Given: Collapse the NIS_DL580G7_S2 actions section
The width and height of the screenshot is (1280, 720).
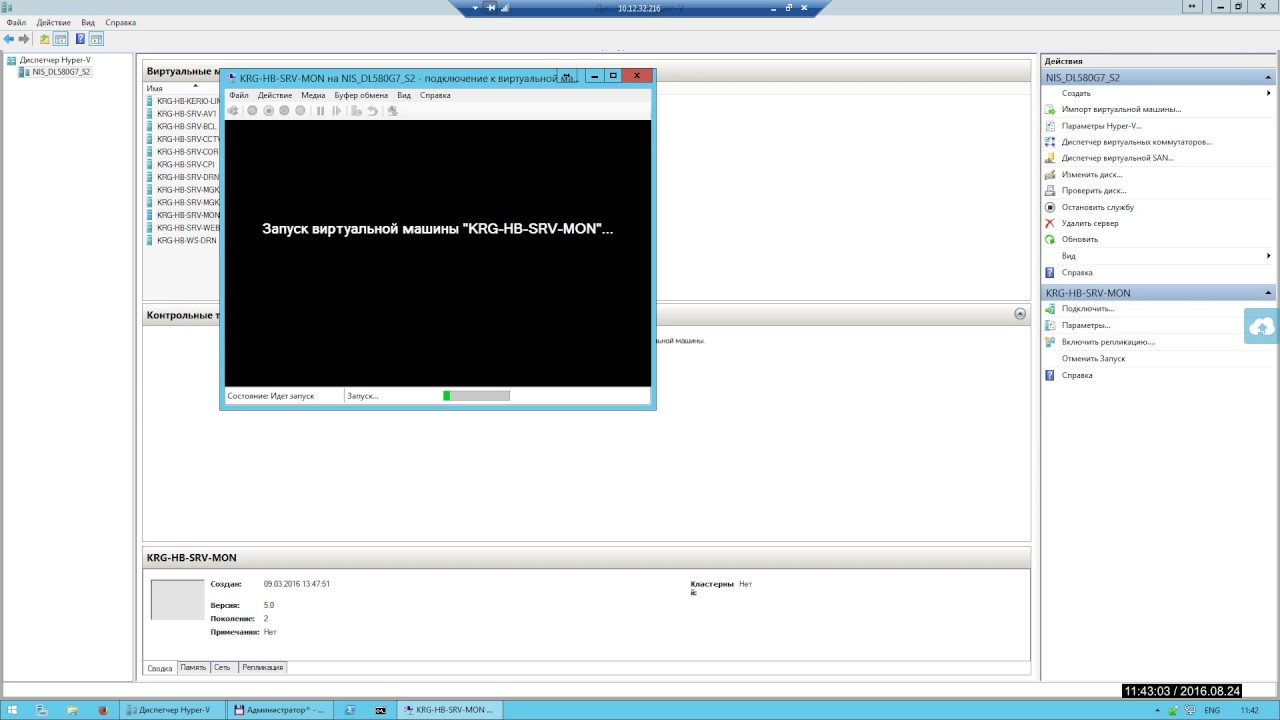Looking at the screenshot, I should tap(1269, 77).
